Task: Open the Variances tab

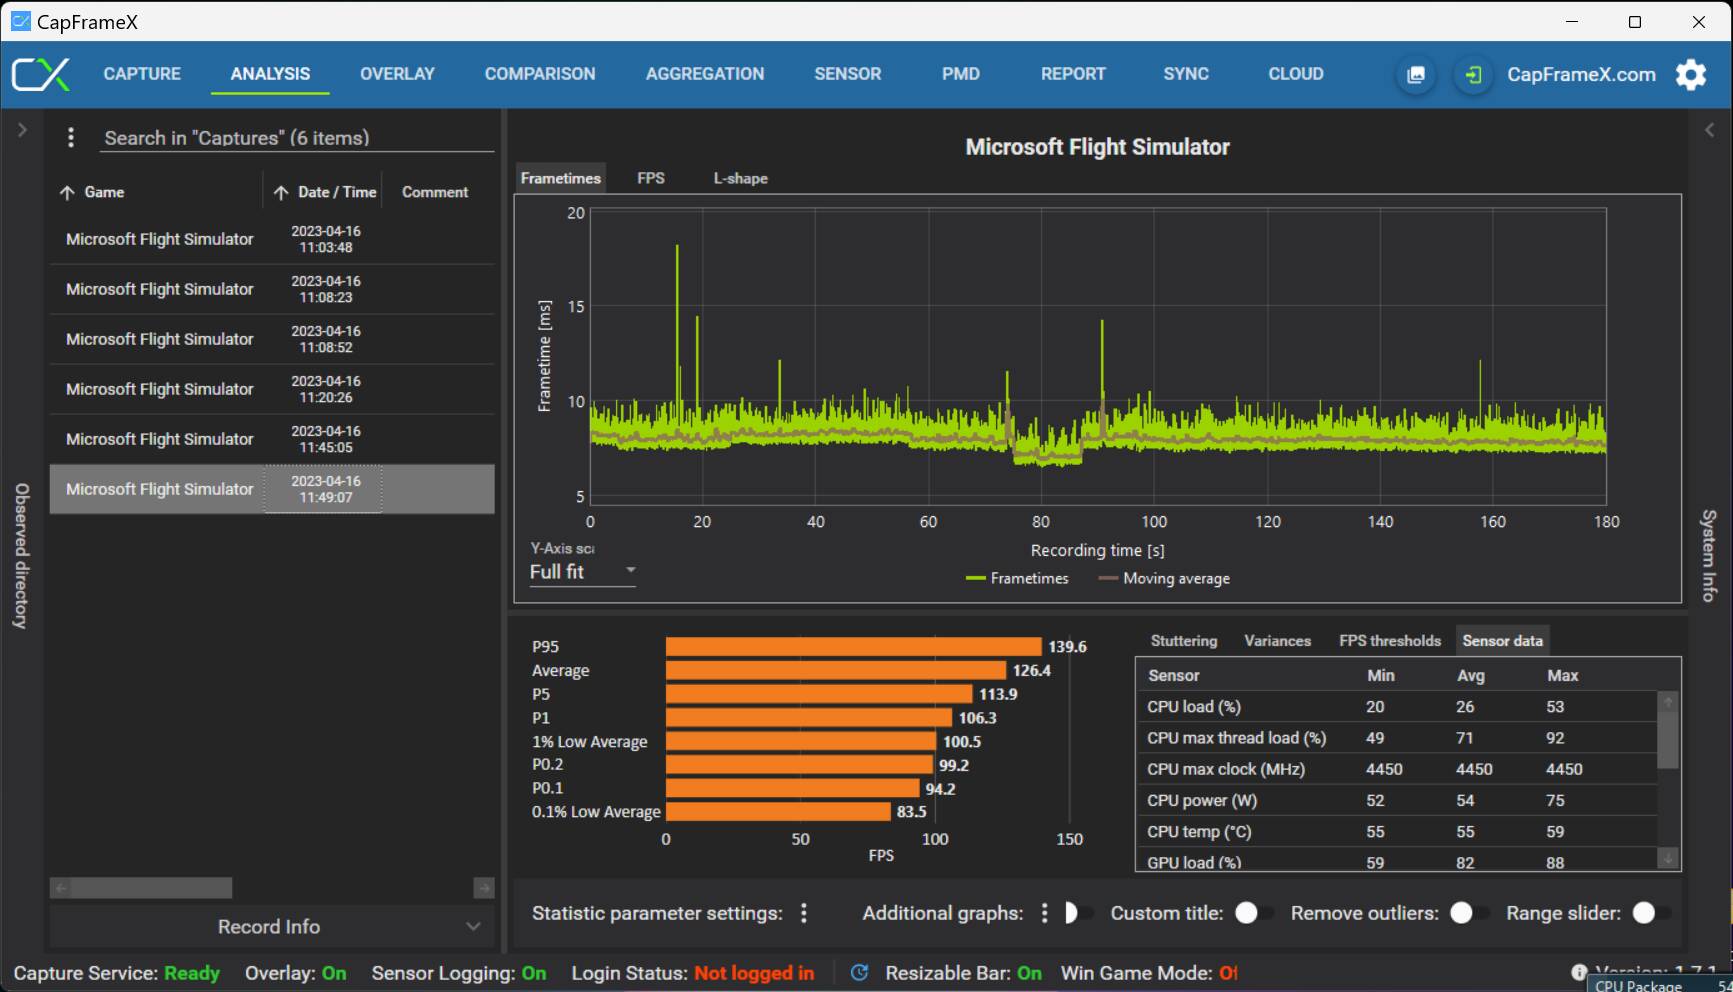Action: pyautogui.click(x=1277, y=641)
